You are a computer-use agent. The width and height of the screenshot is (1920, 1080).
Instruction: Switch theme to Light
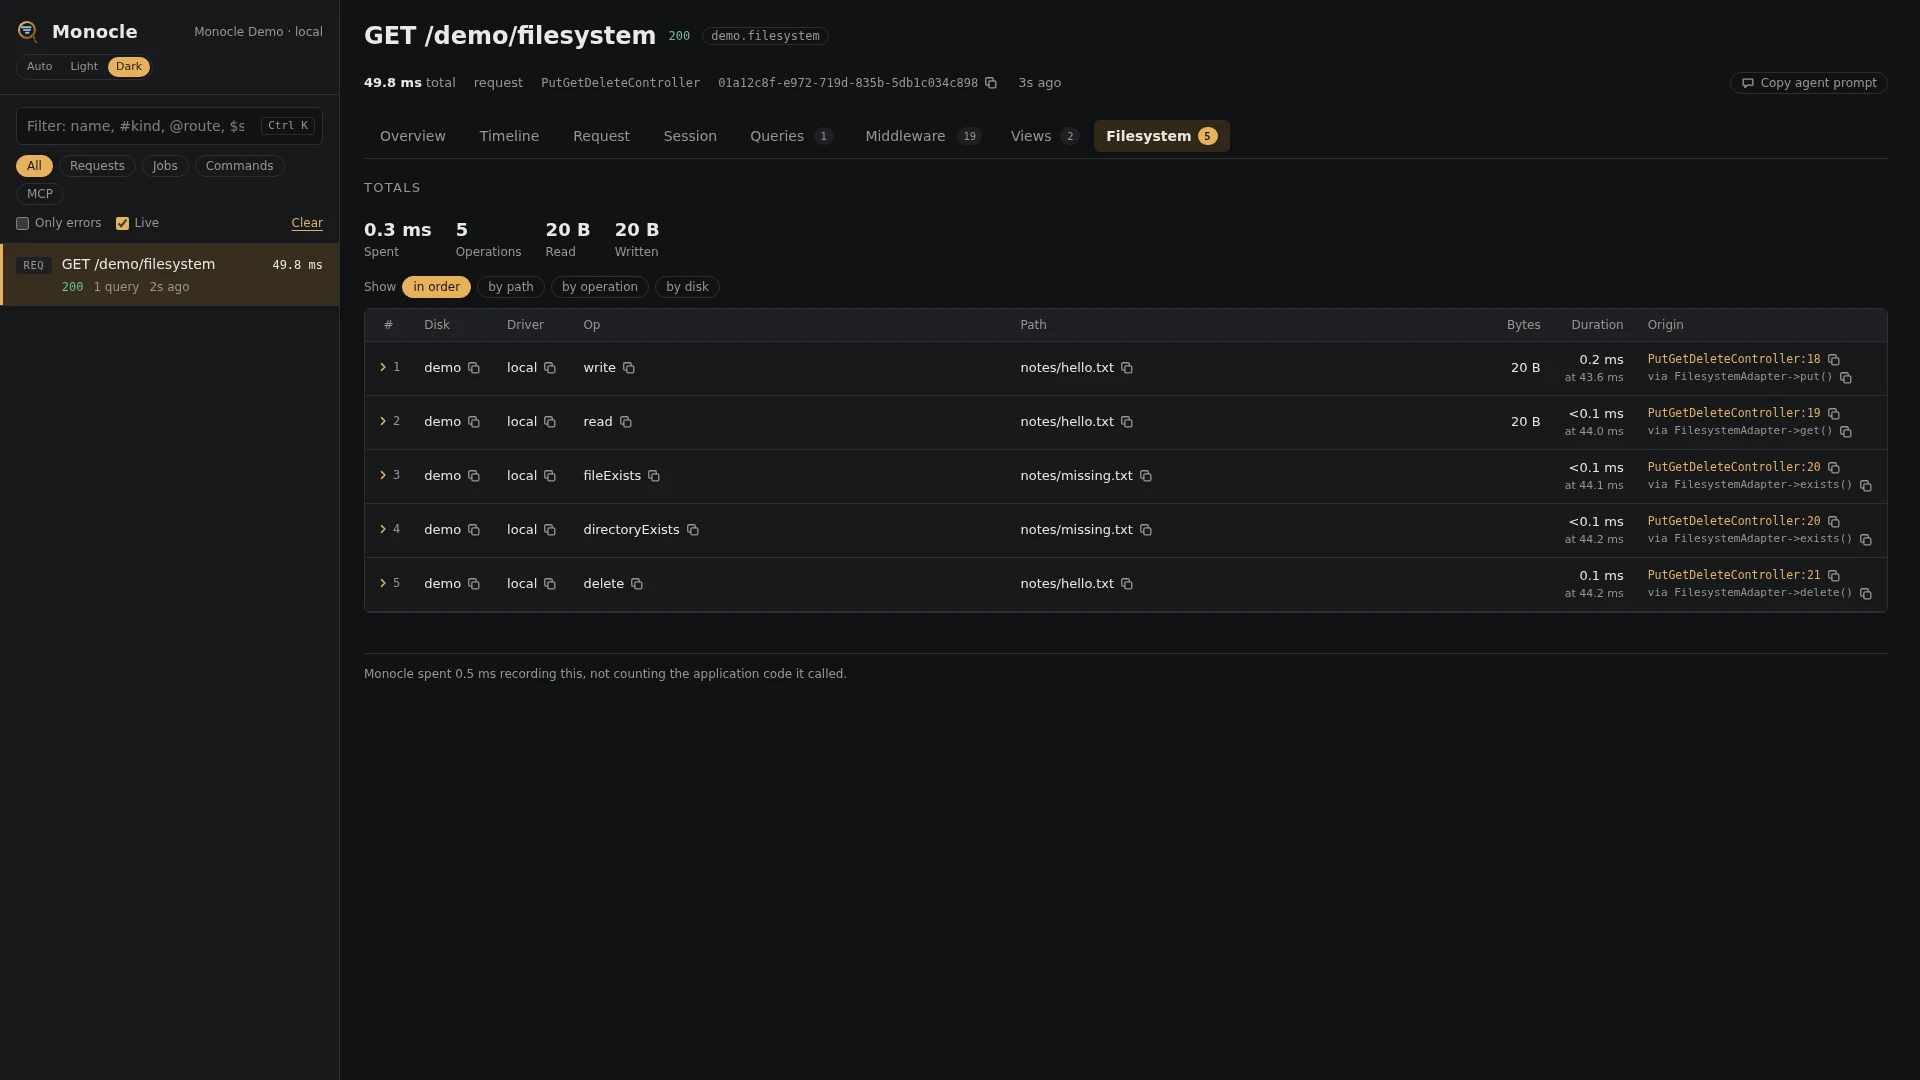(x=84, y=67)
